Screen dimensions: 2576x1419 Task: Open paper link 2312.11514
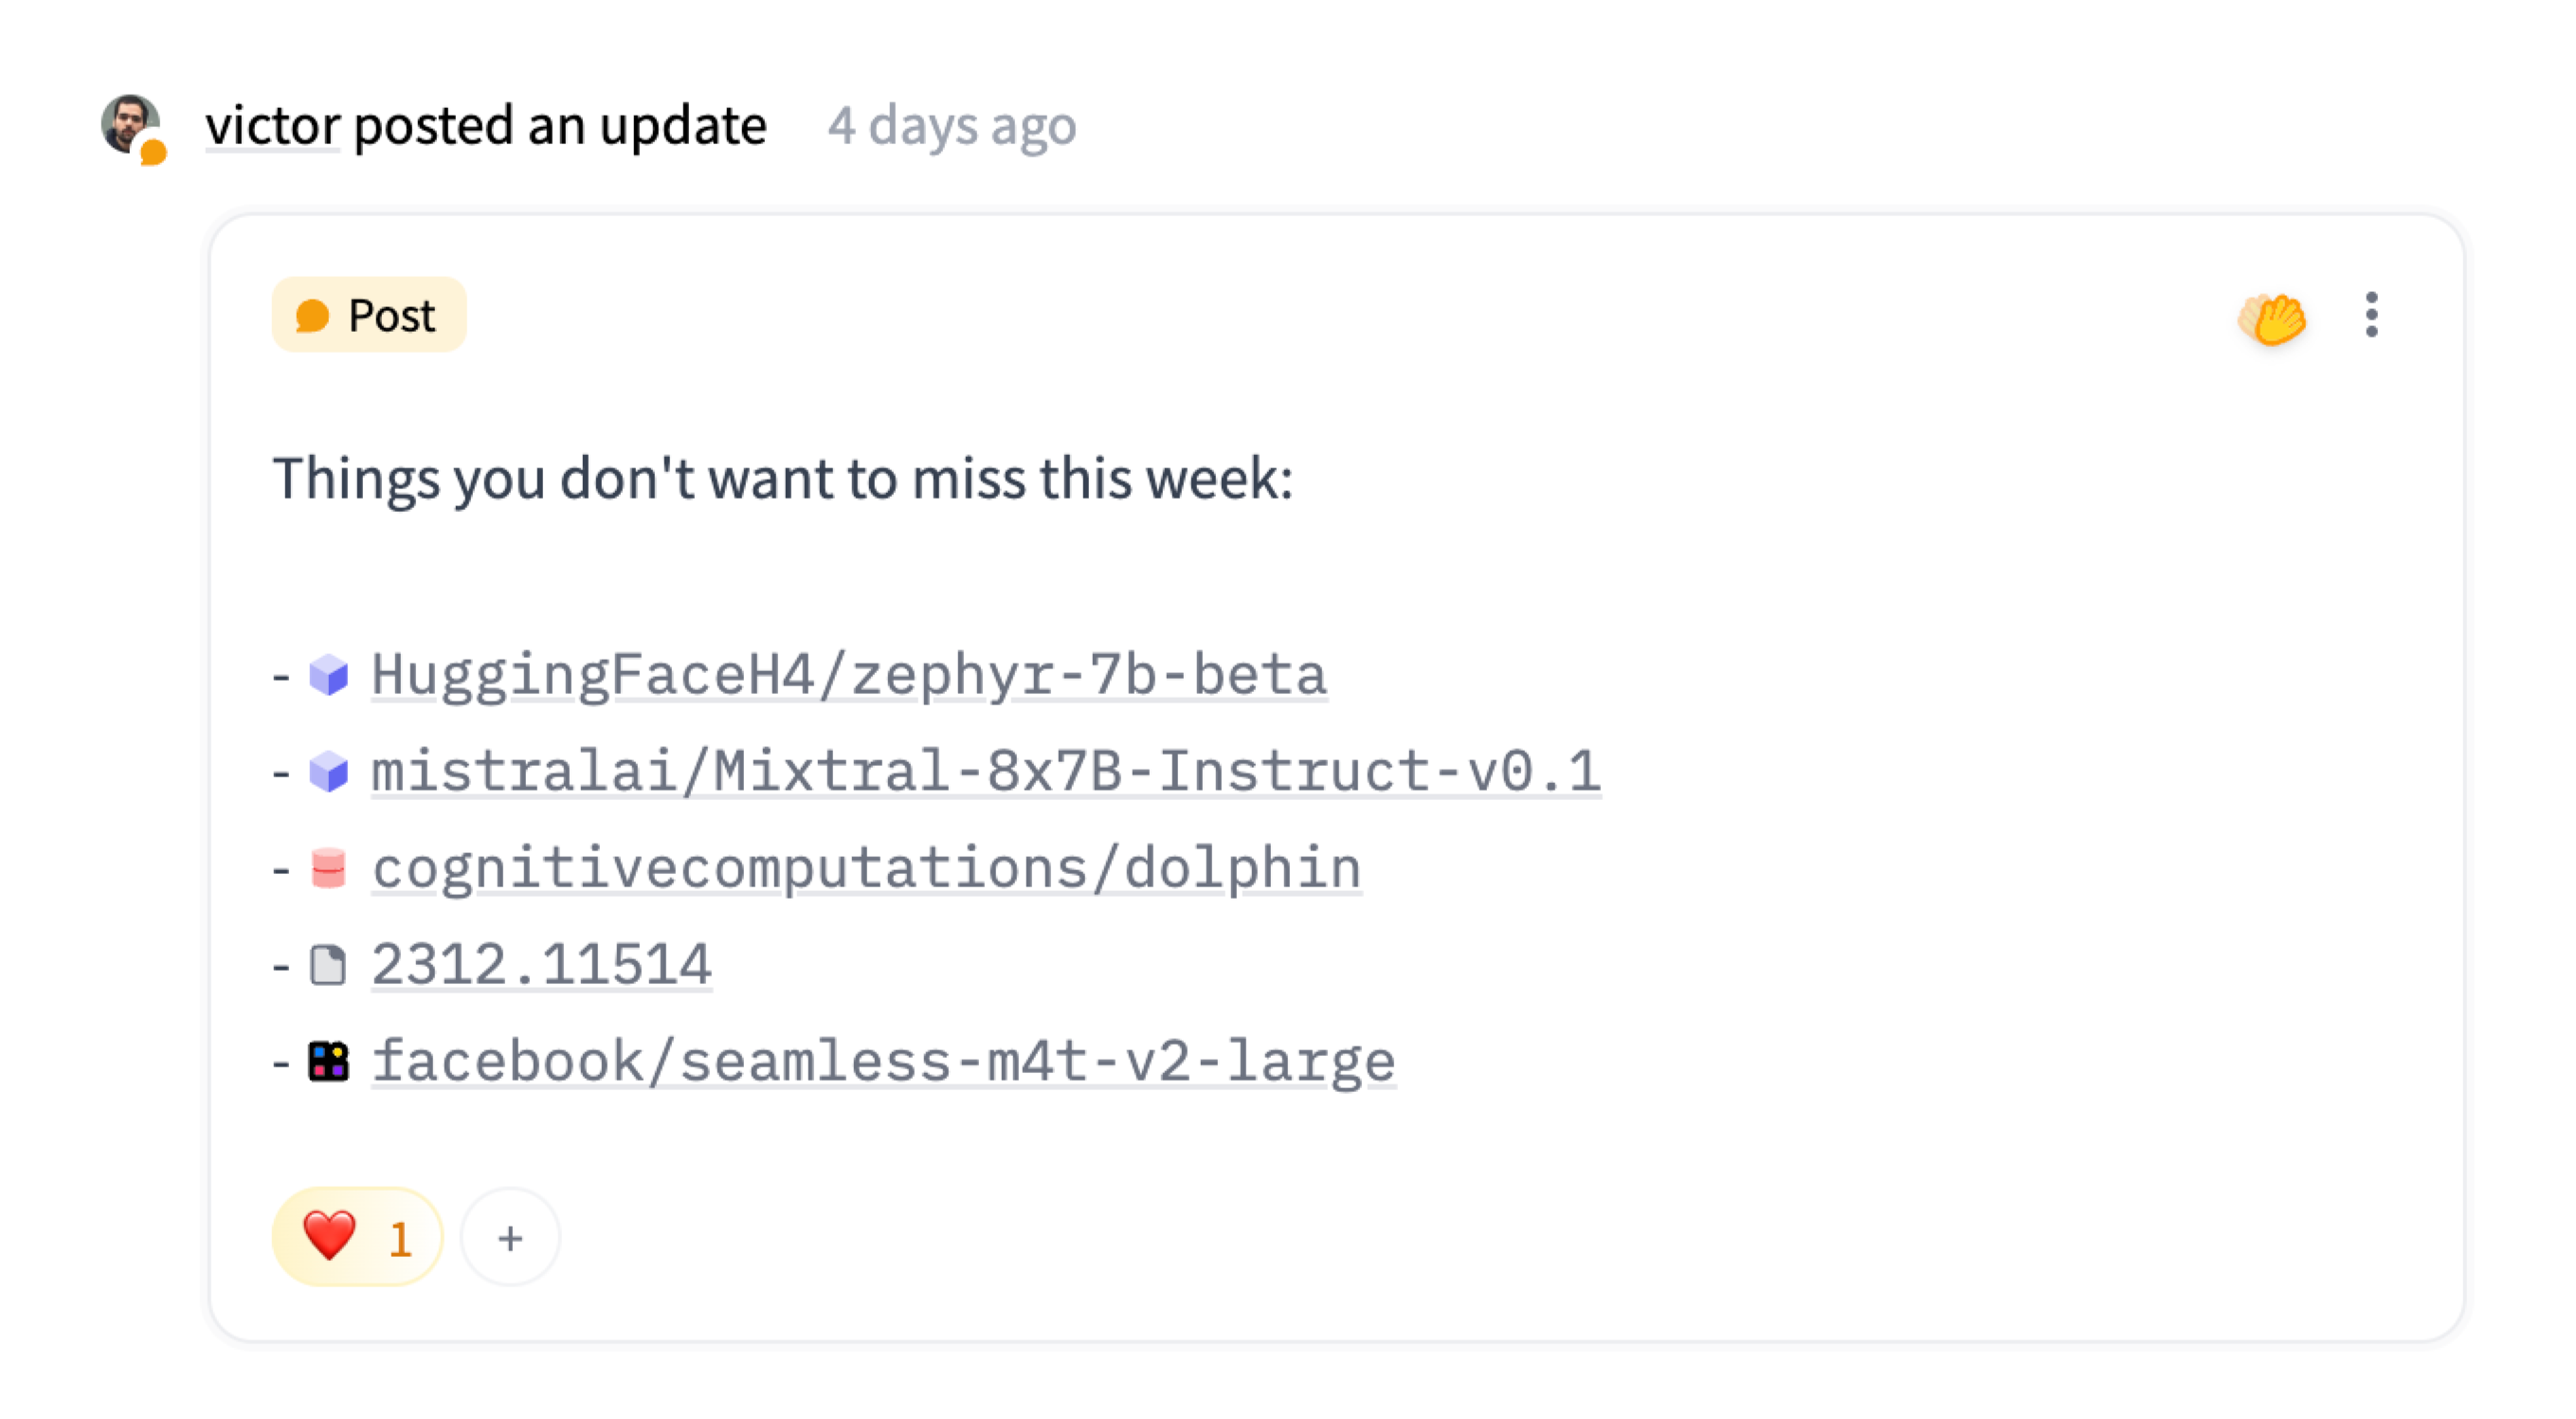(x=541, y=966)
